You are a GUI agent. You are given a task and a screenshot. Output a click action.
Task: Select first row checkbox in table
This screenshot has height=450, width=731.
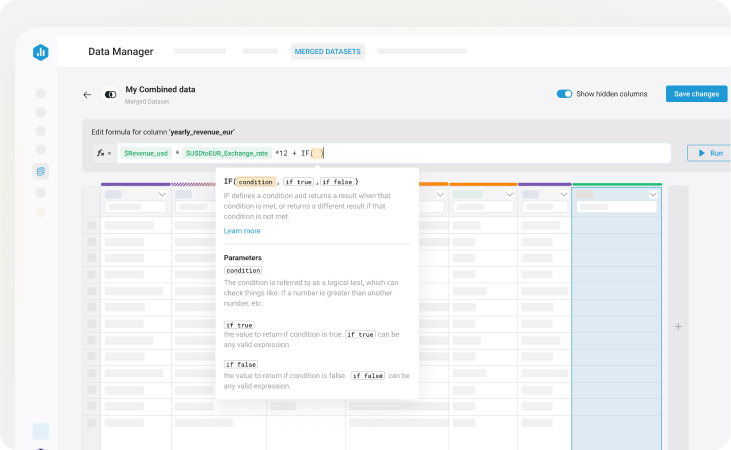(91, 226)
